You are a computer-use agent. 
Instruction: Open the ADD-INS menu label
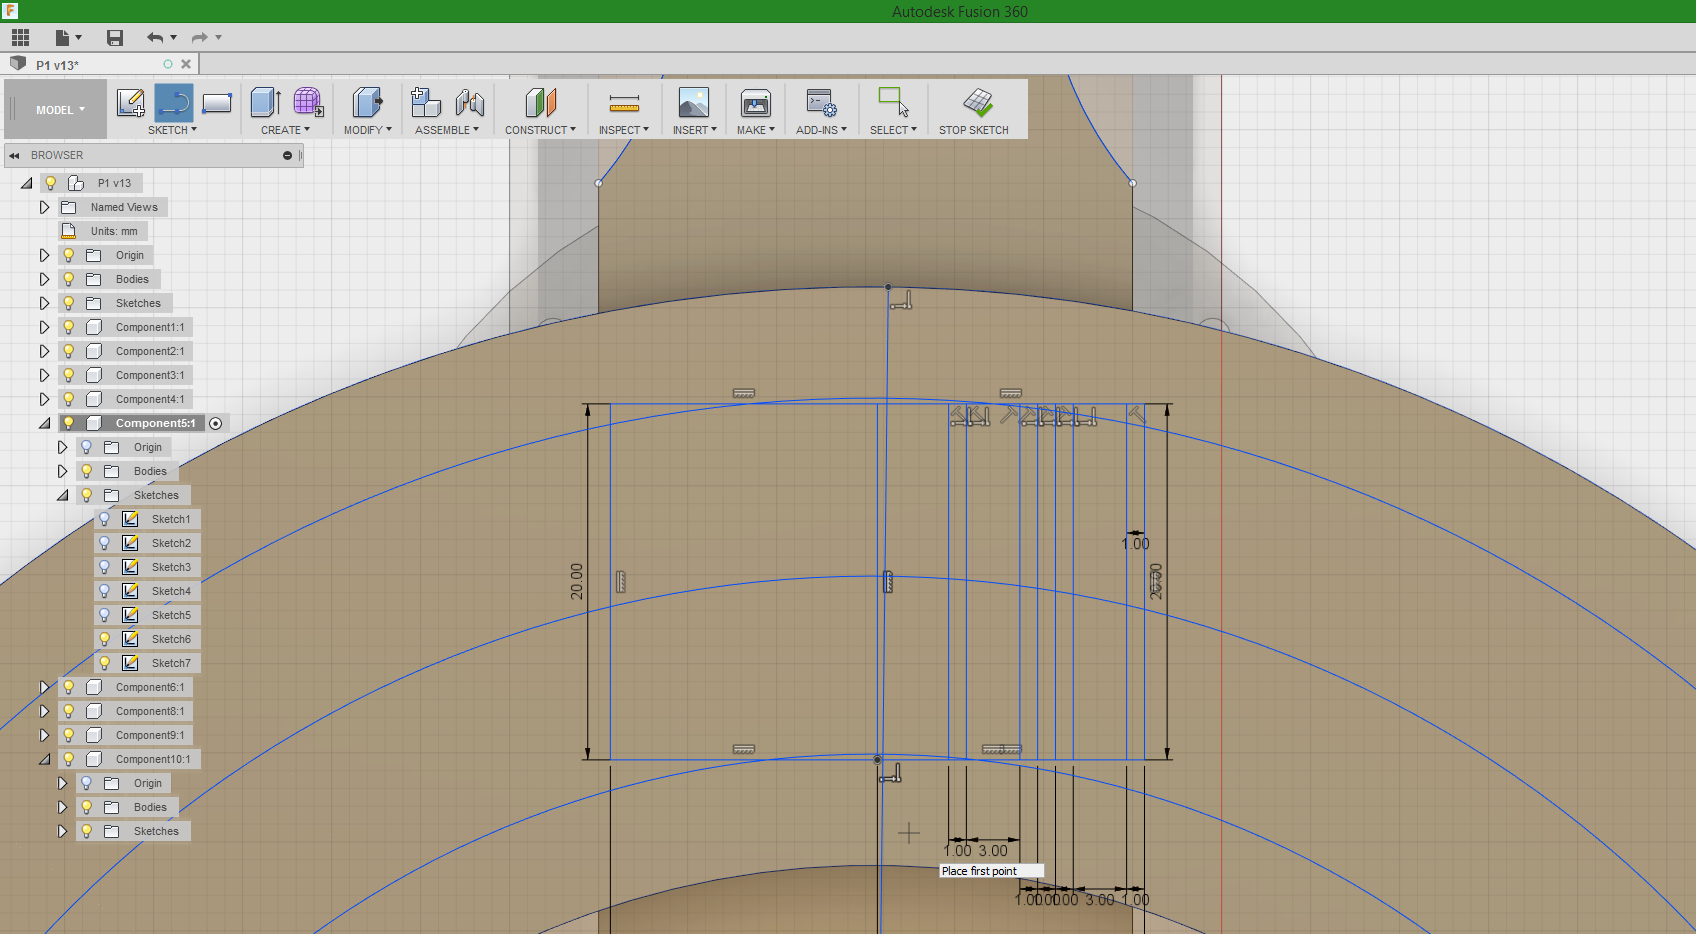[x=821, y=130]
